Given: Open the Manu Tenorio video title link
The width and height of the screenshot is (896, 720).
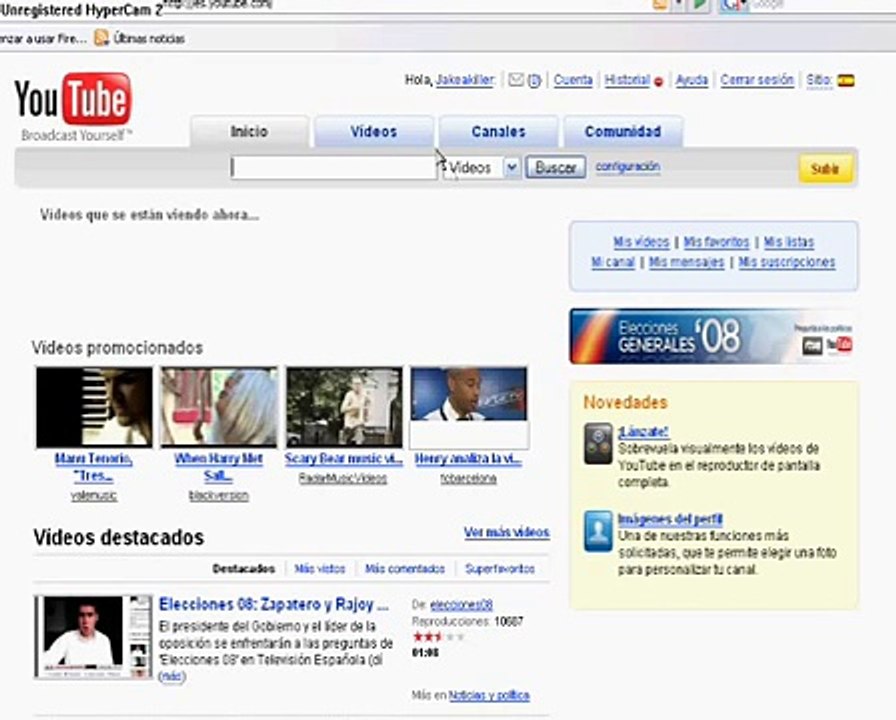Looking at the screenshot, I should pos(94,467).
